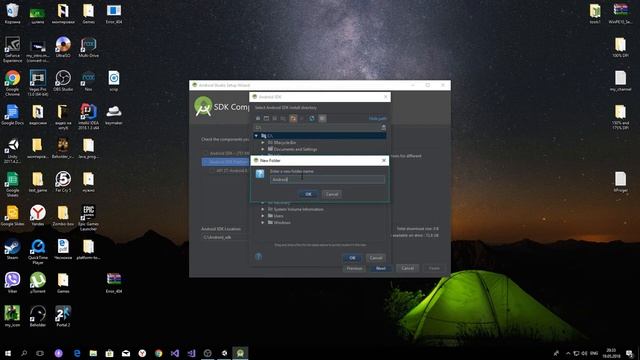Open Unity desktop shortcut

[12, 151]
